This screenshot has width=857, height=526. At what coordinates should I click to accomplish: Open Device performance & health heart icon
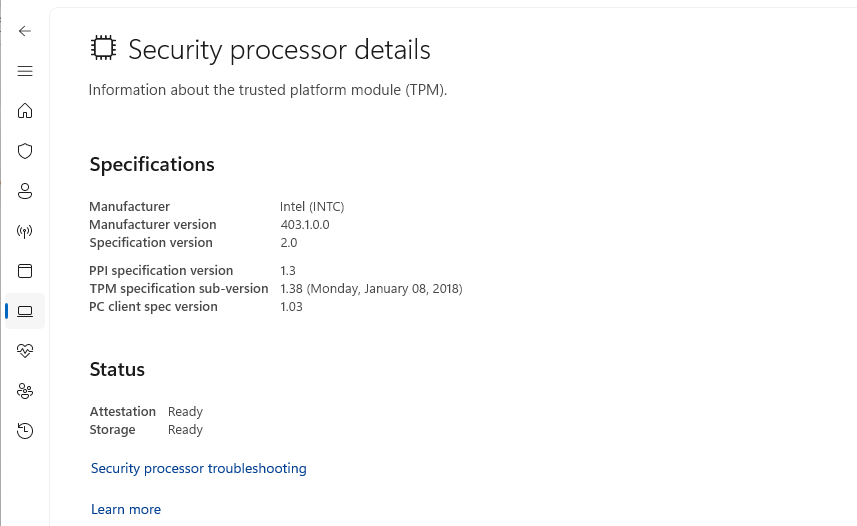pos(25,351)
